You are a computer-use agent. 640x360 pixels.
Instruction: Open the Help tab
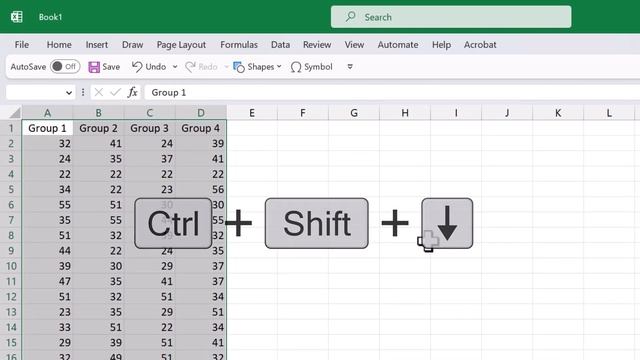(x=441, y=44)
